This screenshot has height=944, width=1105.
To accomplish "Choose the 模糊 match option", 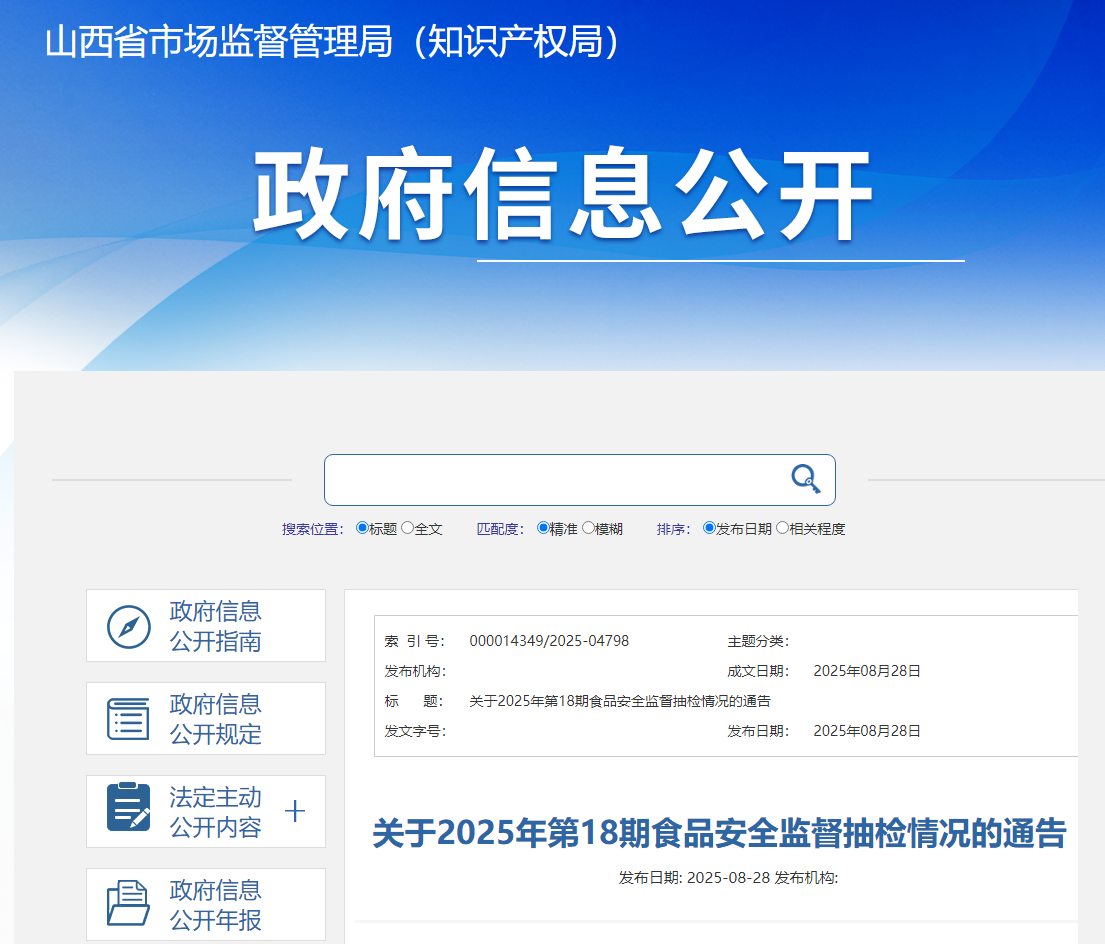I will click(x=588, y=528).
